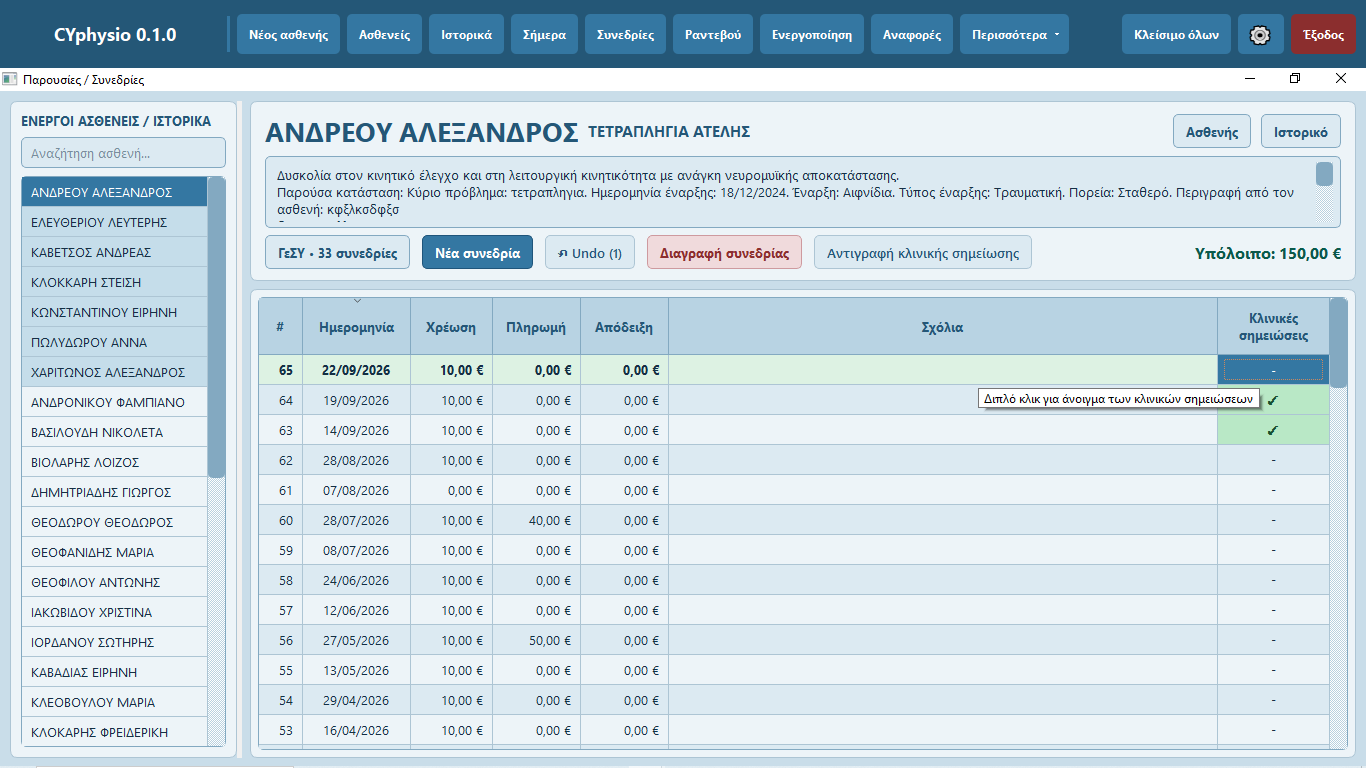The height and width of the screenshot is (768, 1366).
Task: Click Αντιγραφή κλινικής σημείωσης button
Action: pos(923,253)
